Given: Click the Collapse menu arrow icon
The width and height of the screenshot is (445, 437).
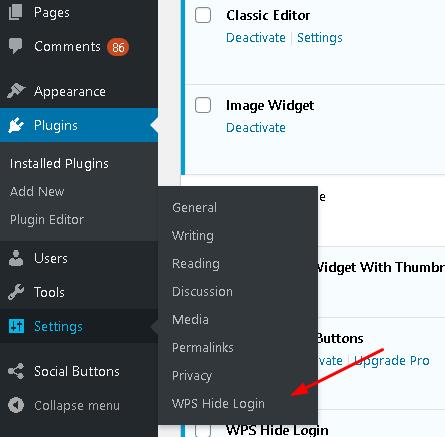Looking at the screenshot, I should [16, 405].
